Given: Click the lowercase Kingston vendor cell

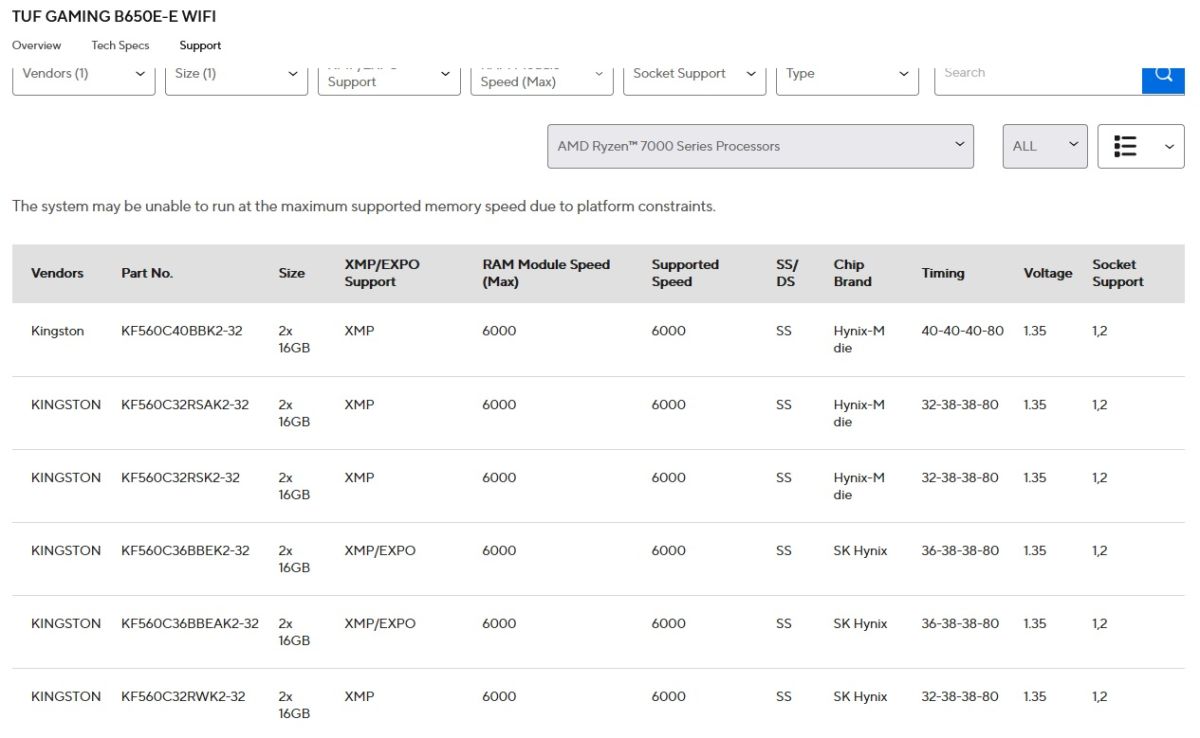Looking at the screenshot, I should [57, 331].
